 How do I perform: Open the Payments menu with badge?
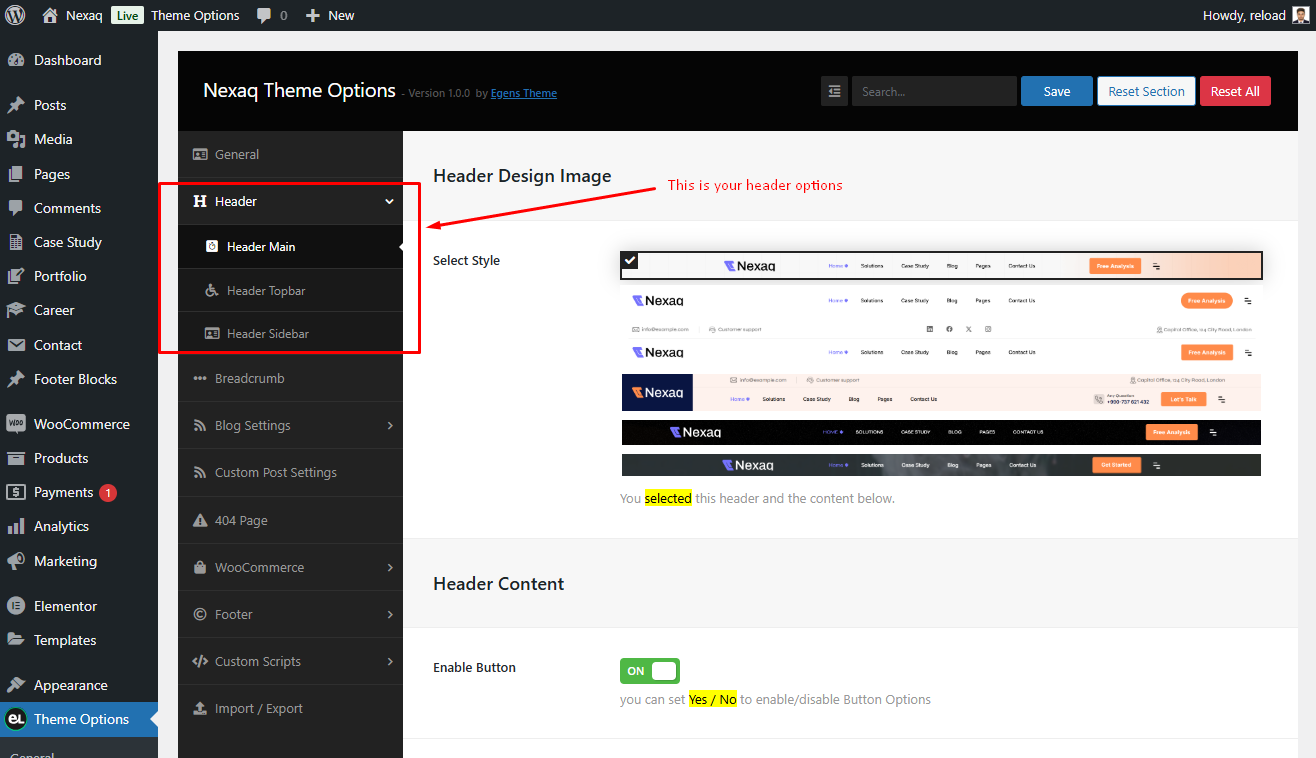tap(79, 492)
